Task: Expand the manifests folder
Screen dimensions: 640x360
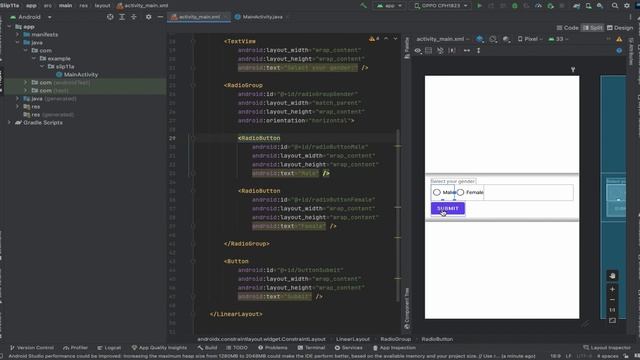Action: [18, 35]
